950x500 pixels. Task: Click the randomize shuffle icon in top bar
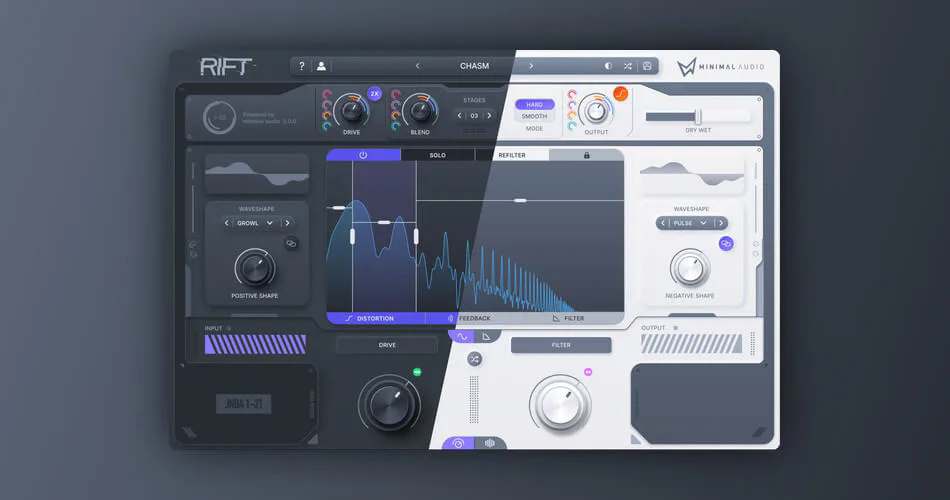(628, 66)
